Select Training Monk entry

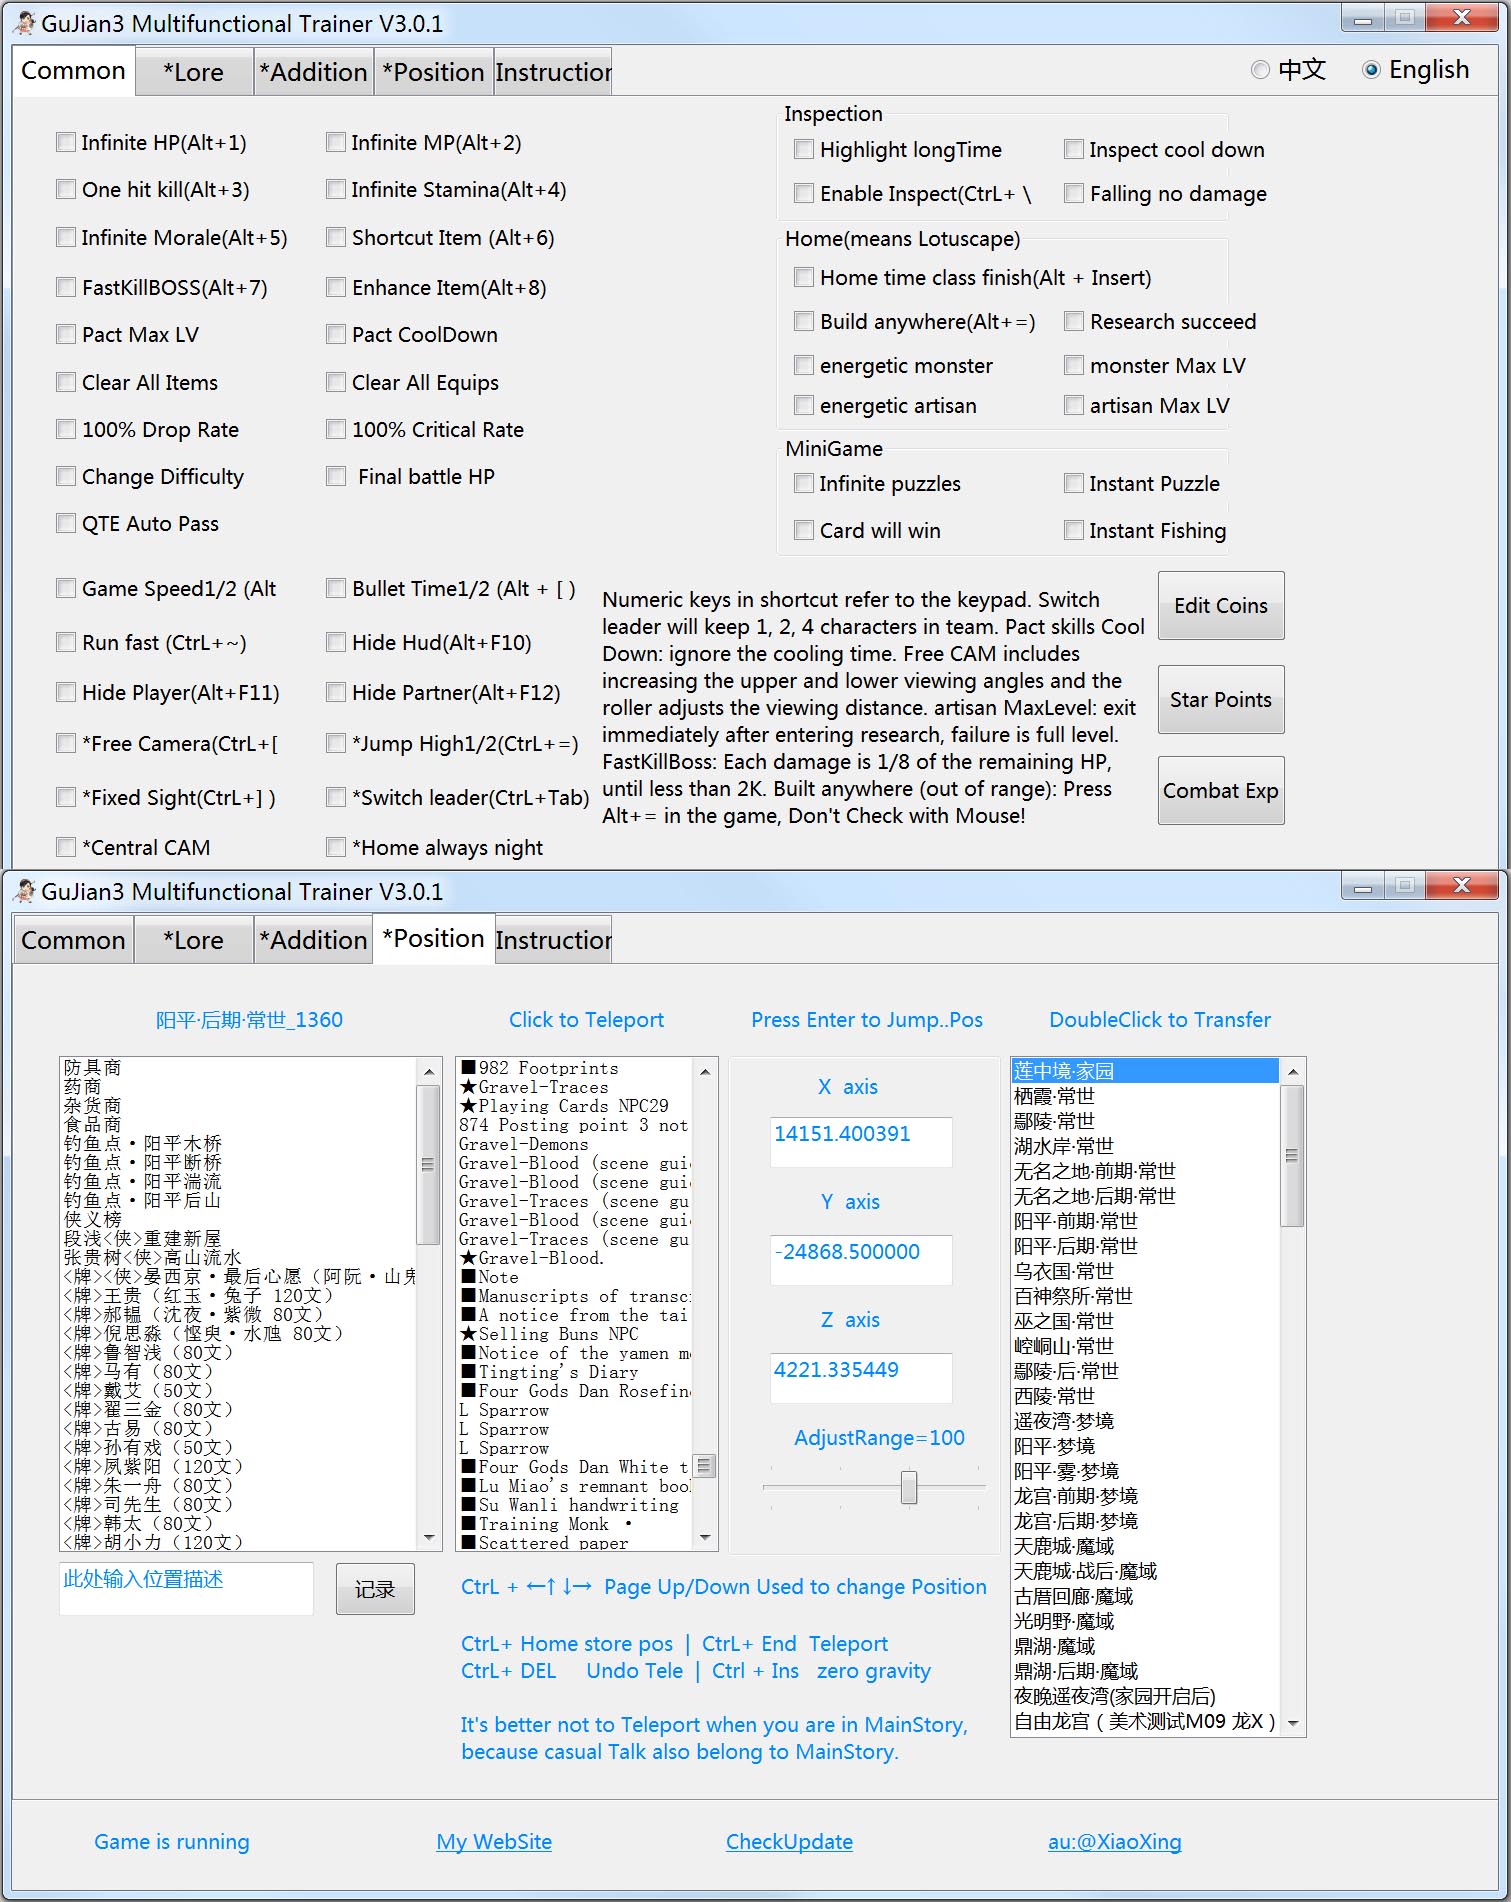575,1524
